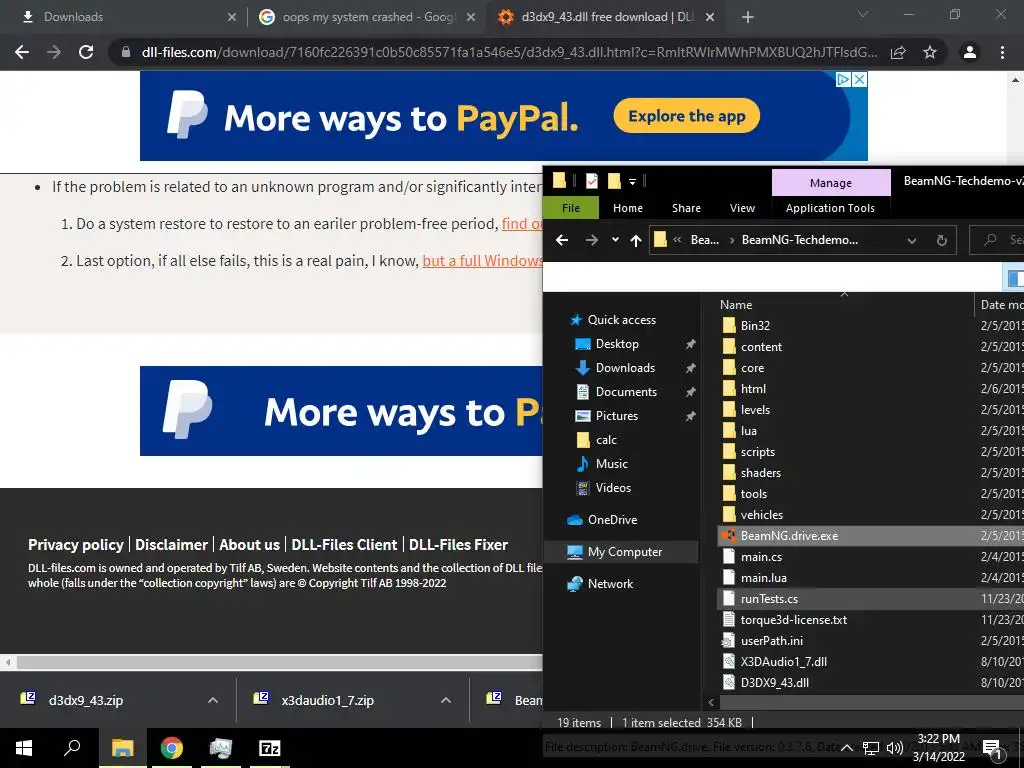Select My Computer in navigation pane
This screenshot has height=768, width=1024.
point(624,552)
